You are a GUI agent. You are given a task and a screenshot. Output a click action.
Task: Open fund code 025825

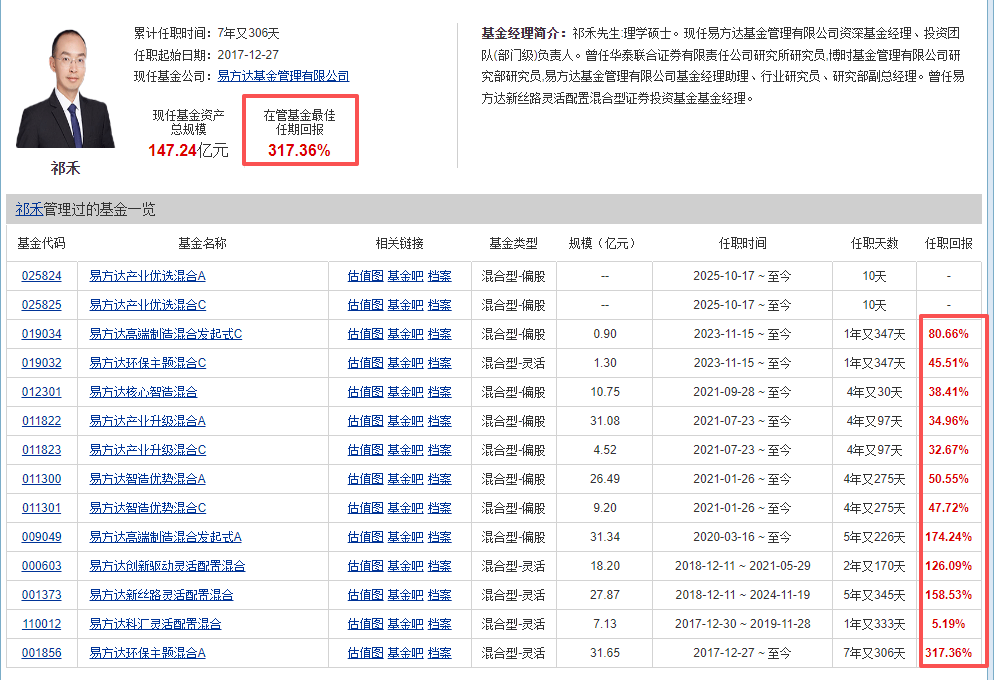(x=42, y=305)
